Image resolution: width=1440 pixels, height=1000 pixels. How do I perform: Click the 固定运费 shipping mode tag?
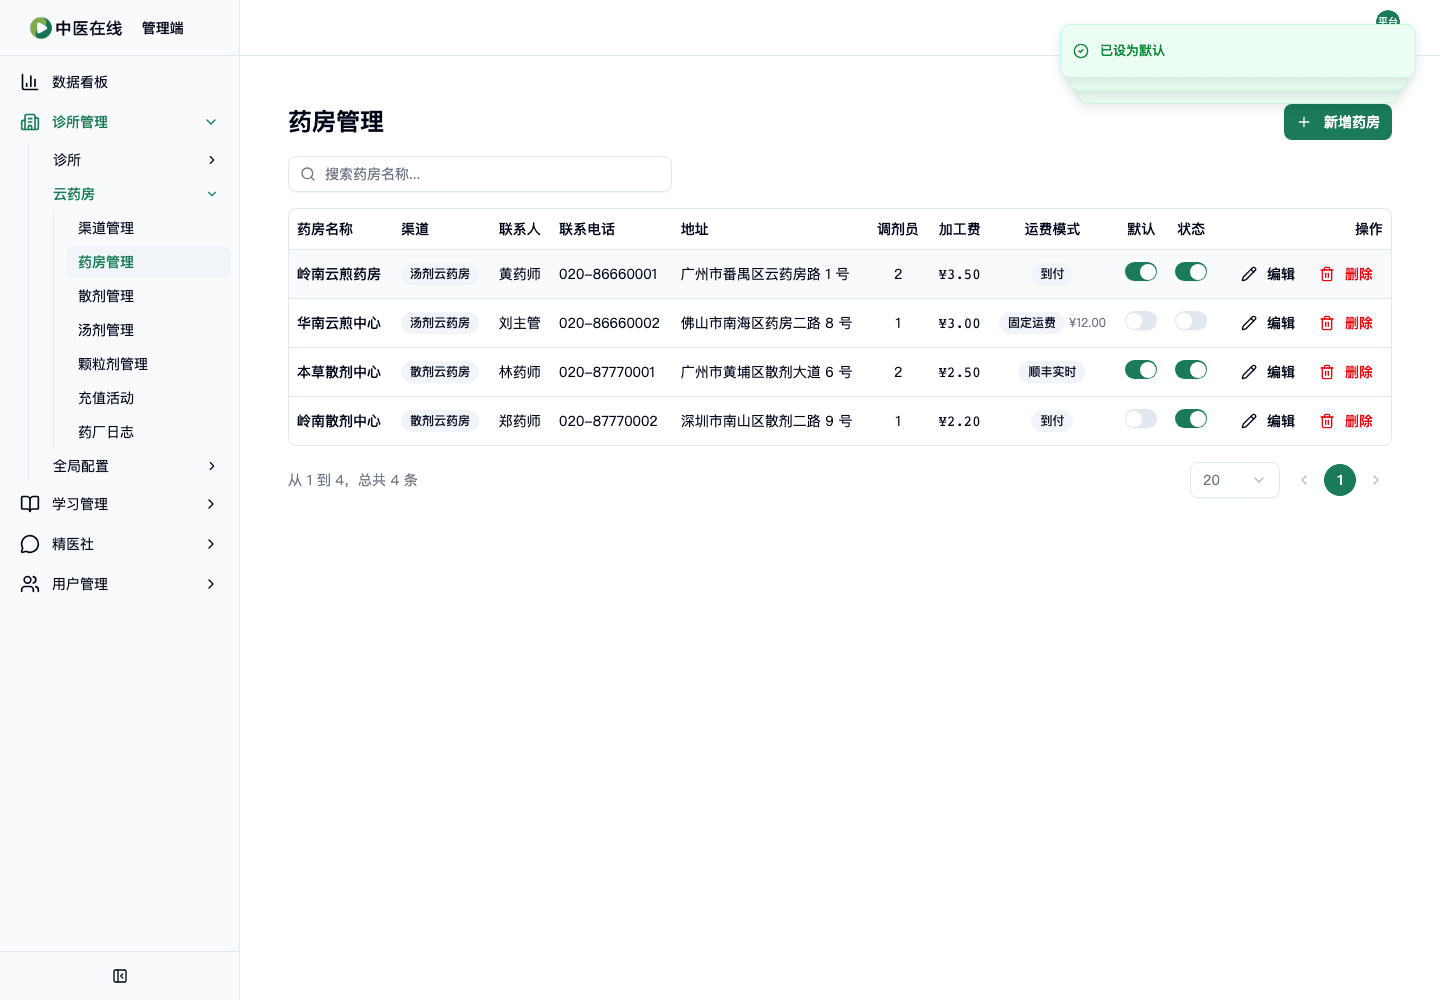point(1032,323)
